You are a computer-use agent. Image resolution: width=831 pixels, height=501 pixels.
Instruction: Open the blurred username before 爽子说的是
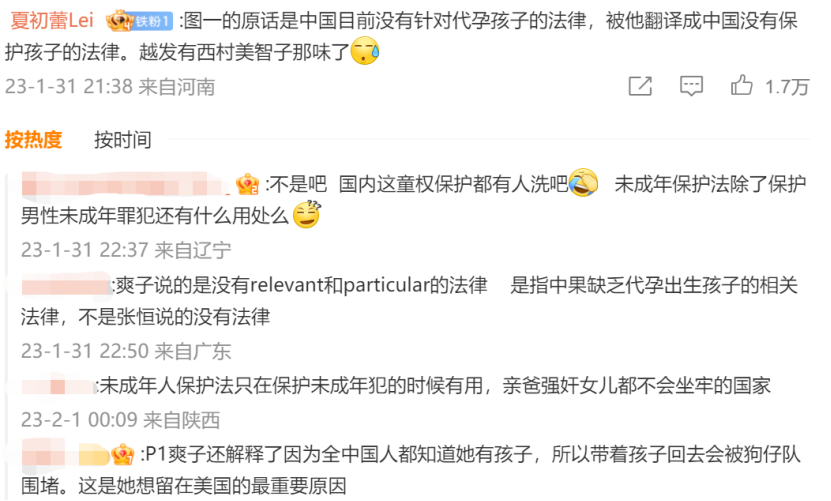[66, 285]
